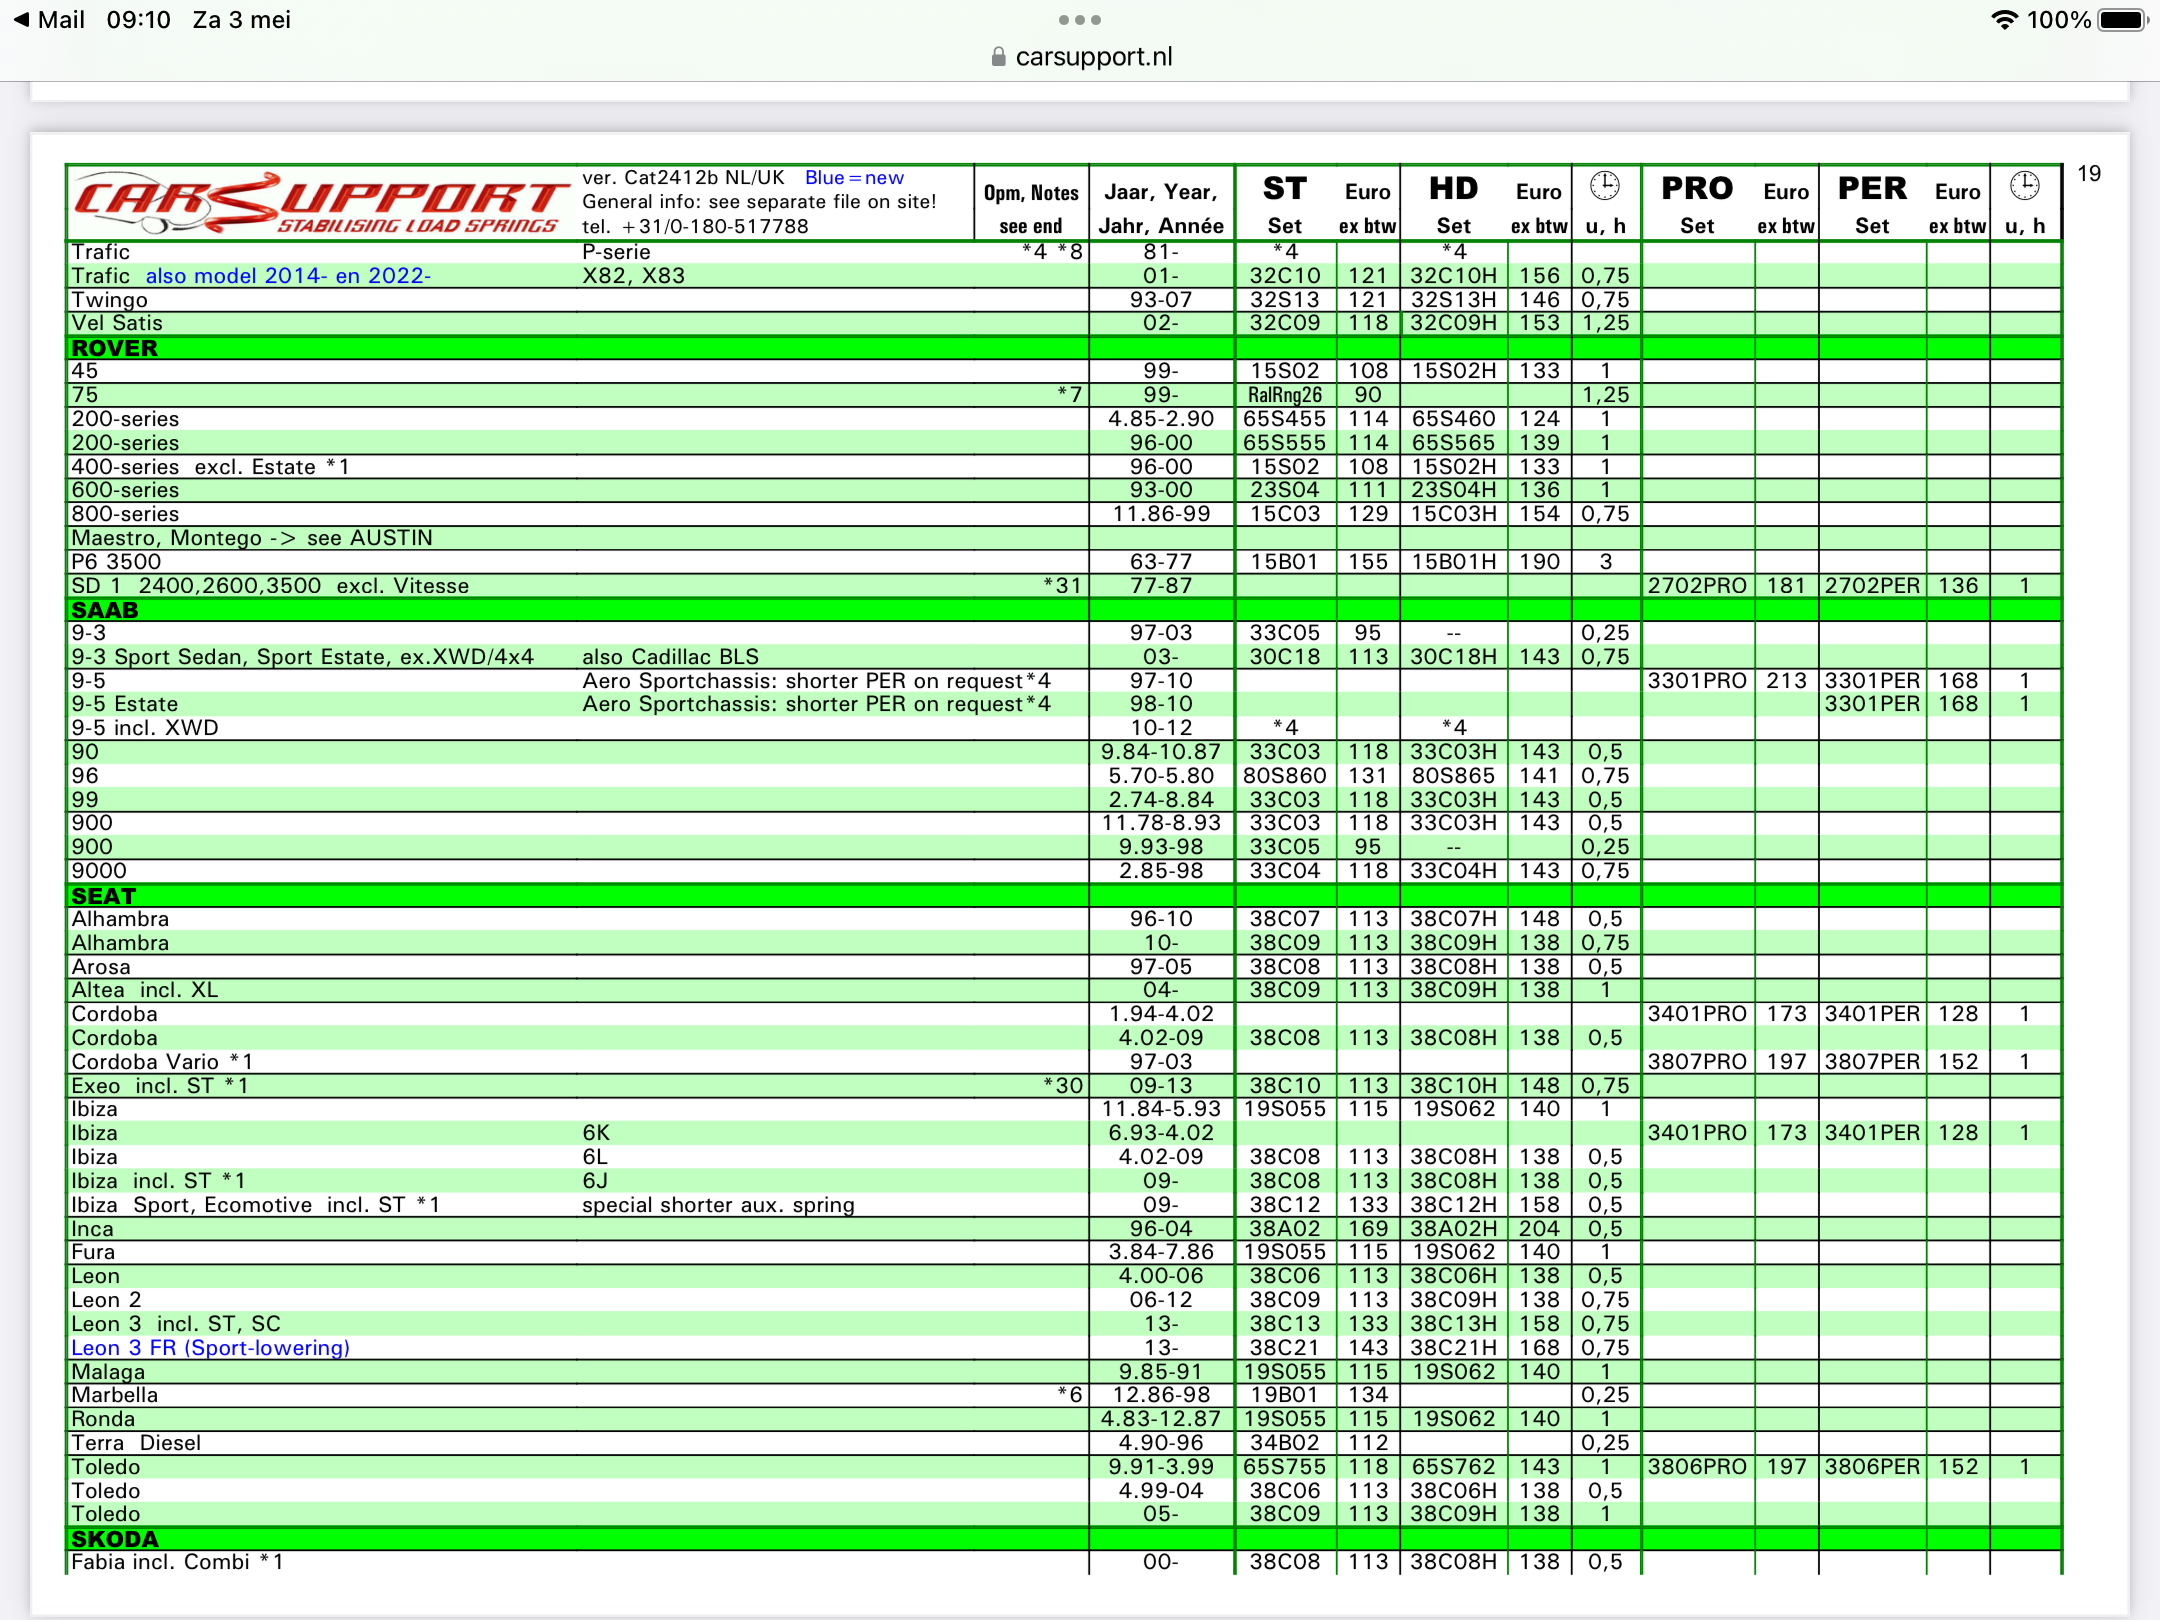
Task: Tap the 'Blue=new' legend text
Action: (854, 178)
